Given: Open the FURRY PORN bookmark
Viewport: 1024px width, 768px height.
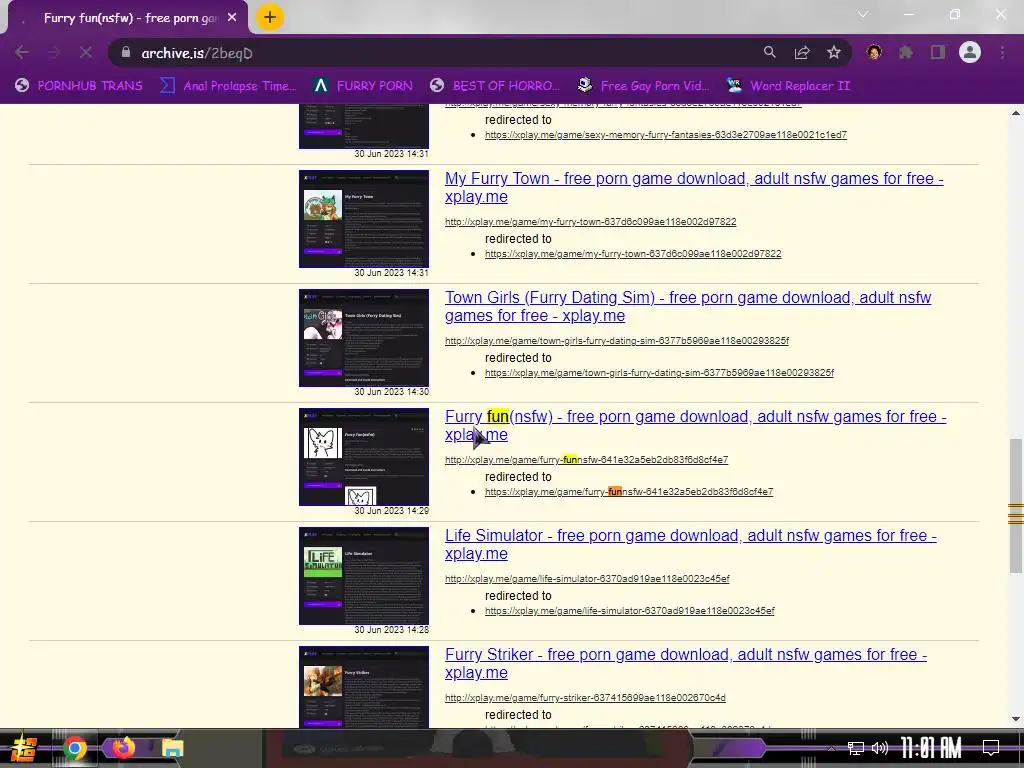Looking at the screenshot, I should pyautogui.click(x=362, y=86).
